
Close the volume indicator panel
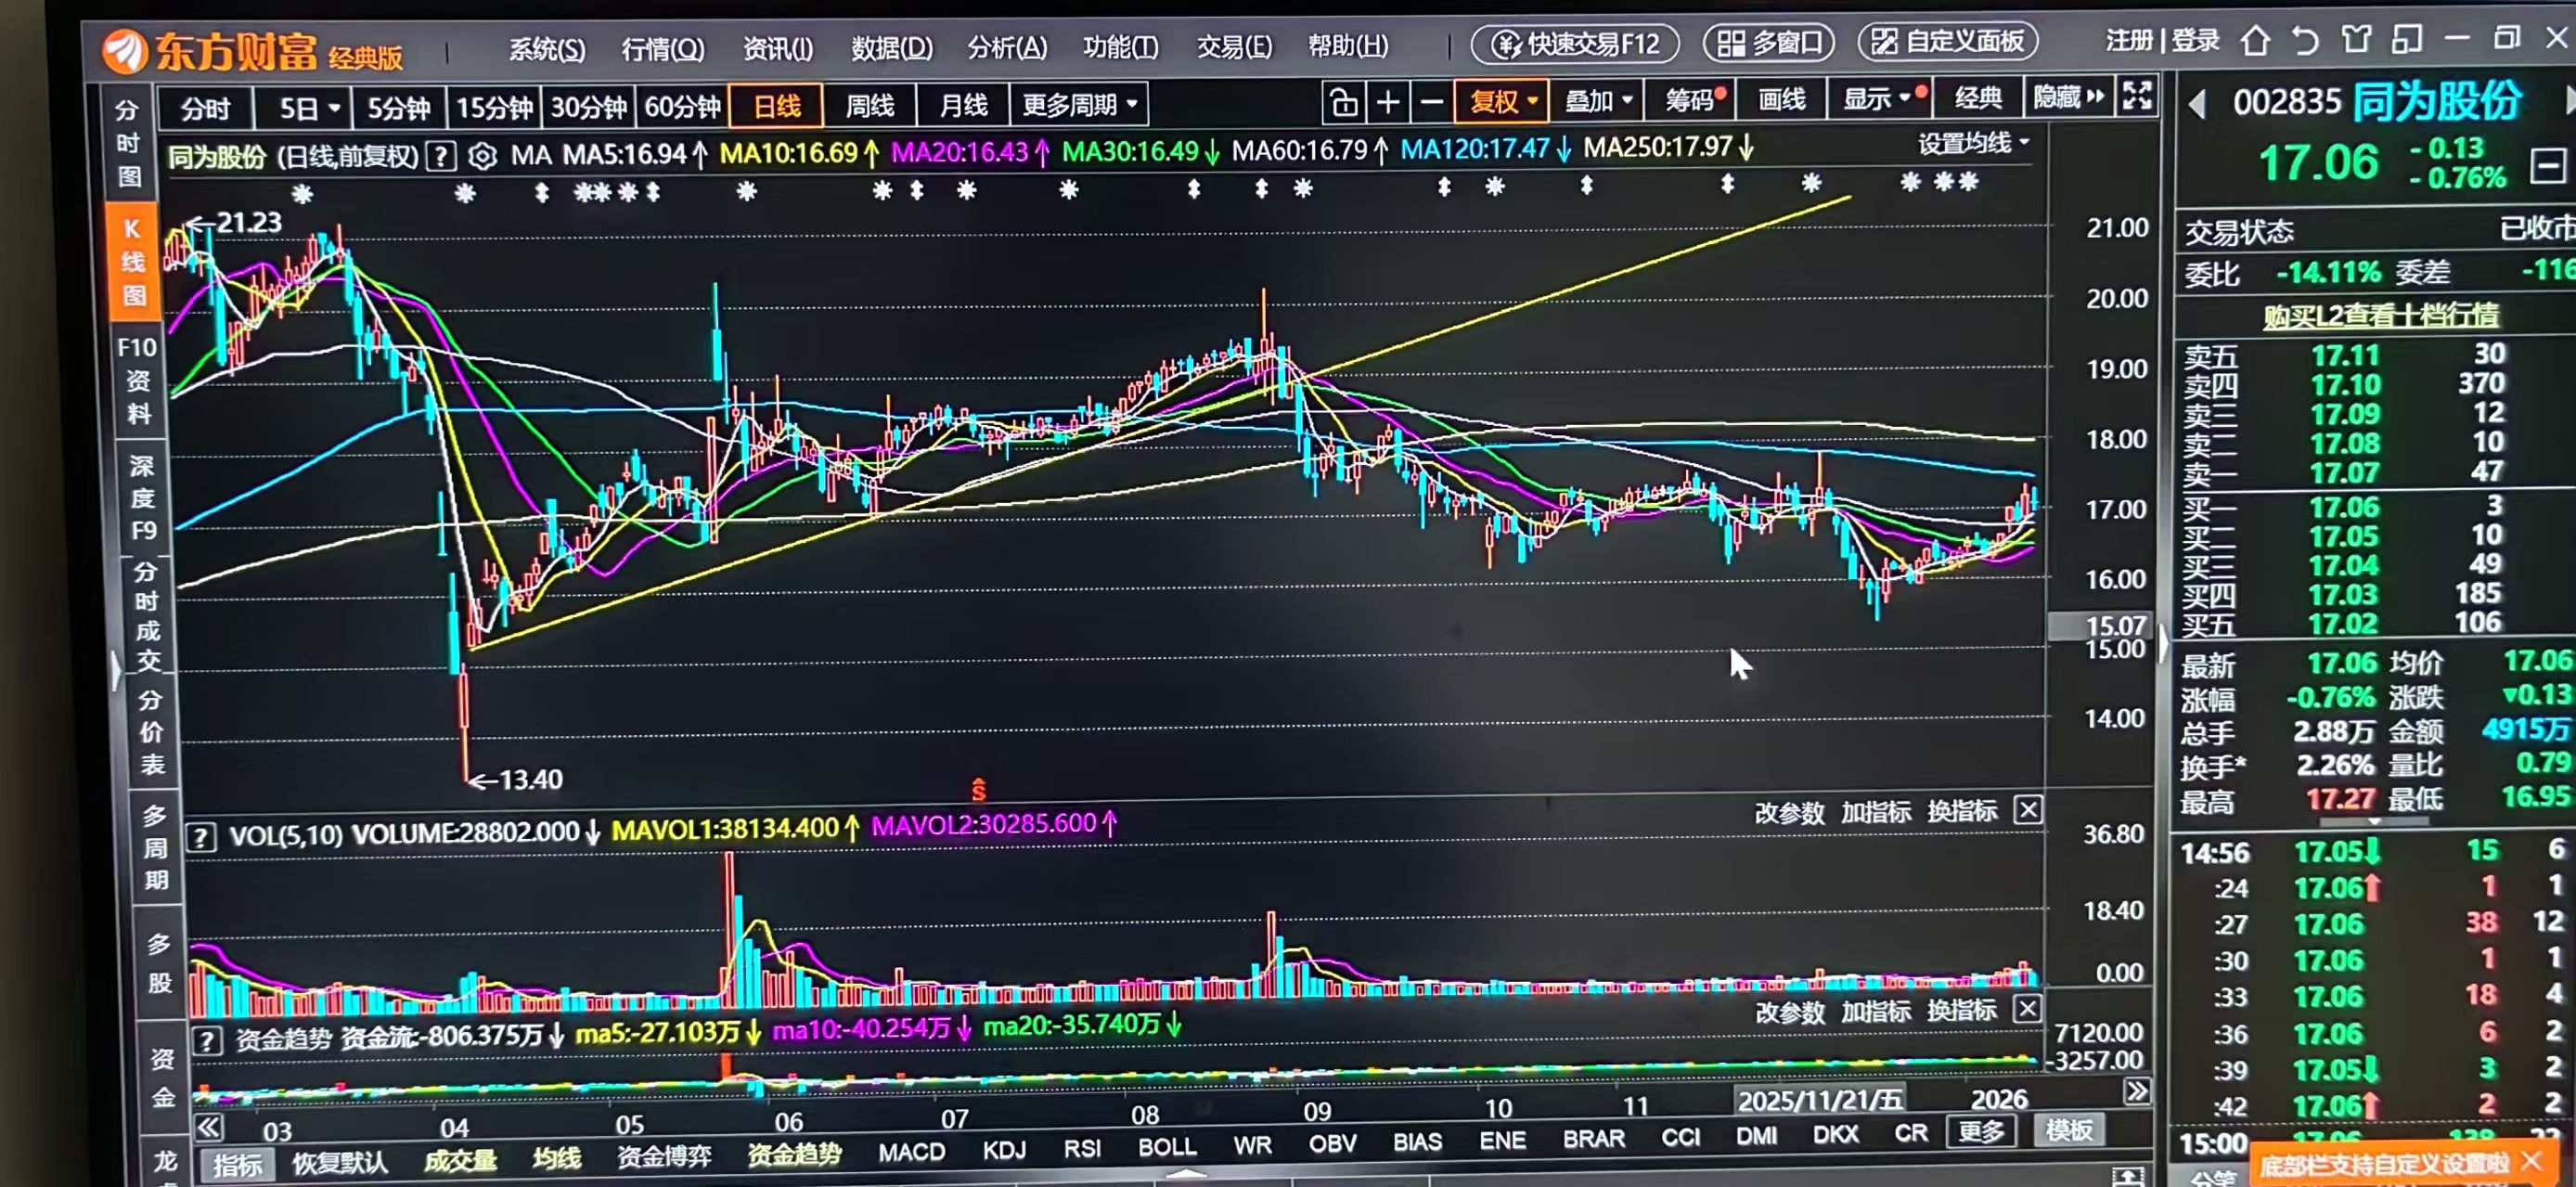tap(2027, 809)
